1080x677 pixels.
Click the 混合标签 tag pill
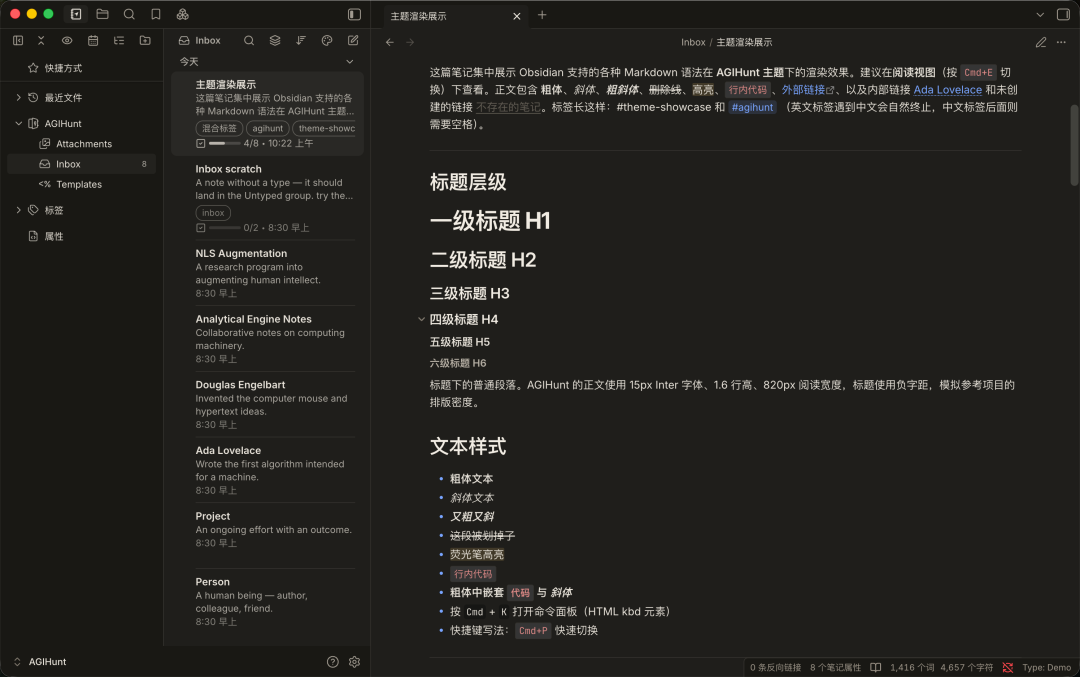tap(219, 128)
